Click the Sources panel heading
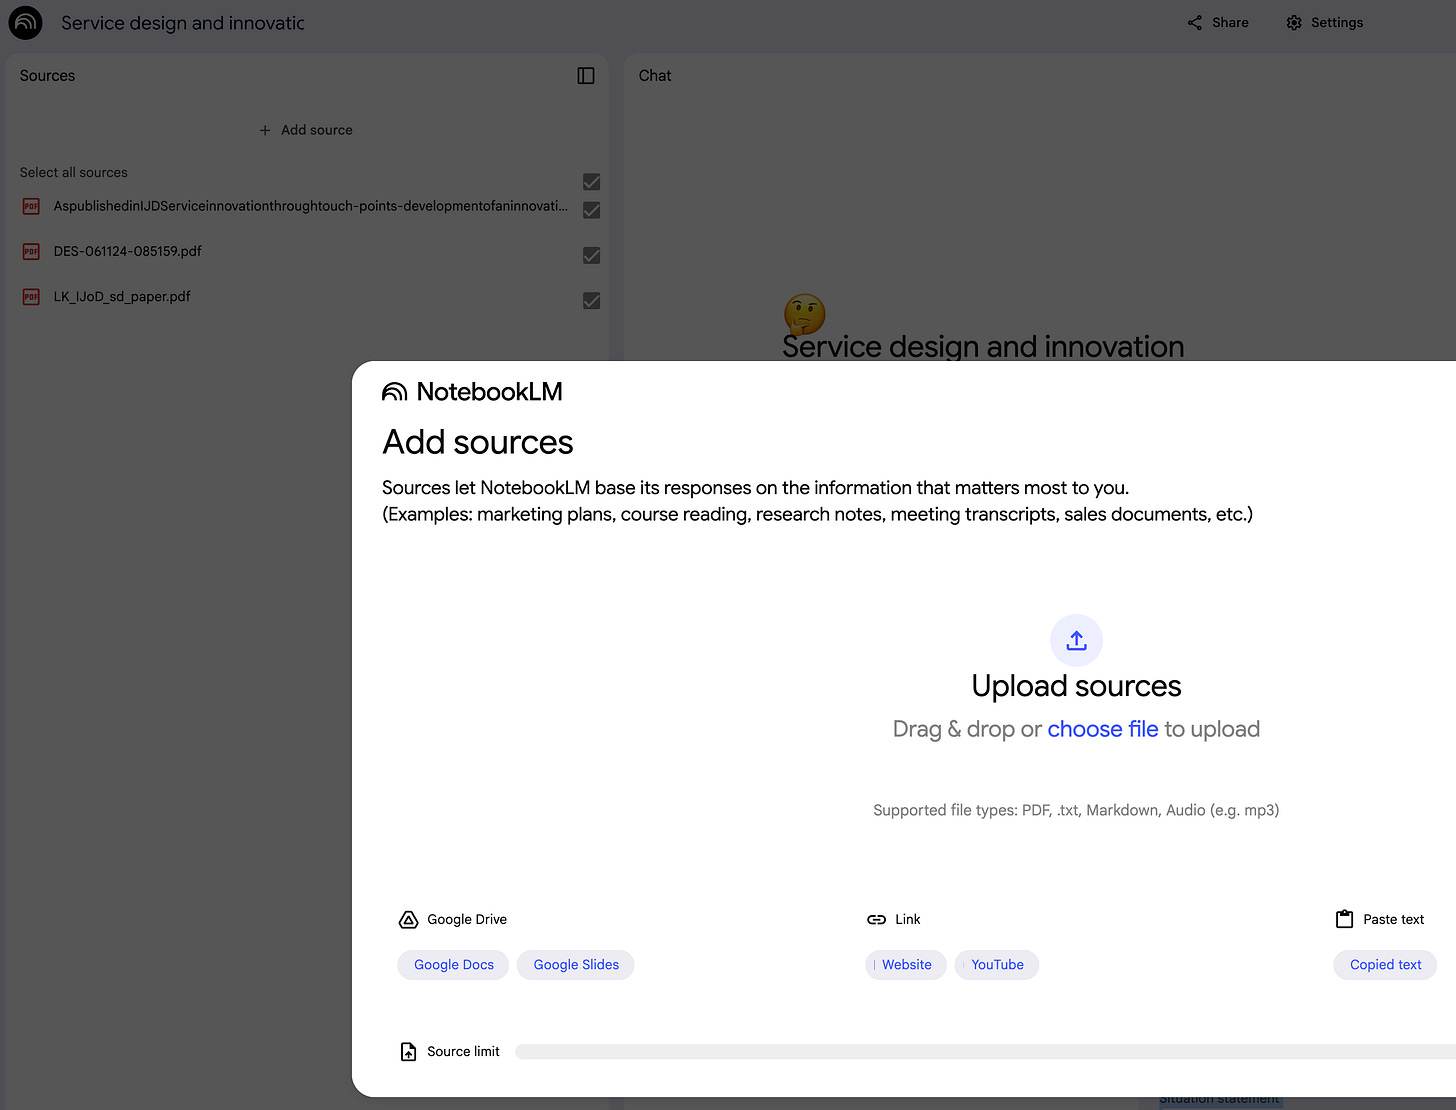This screenshot has width=1456, height=1110. (47, 76)
